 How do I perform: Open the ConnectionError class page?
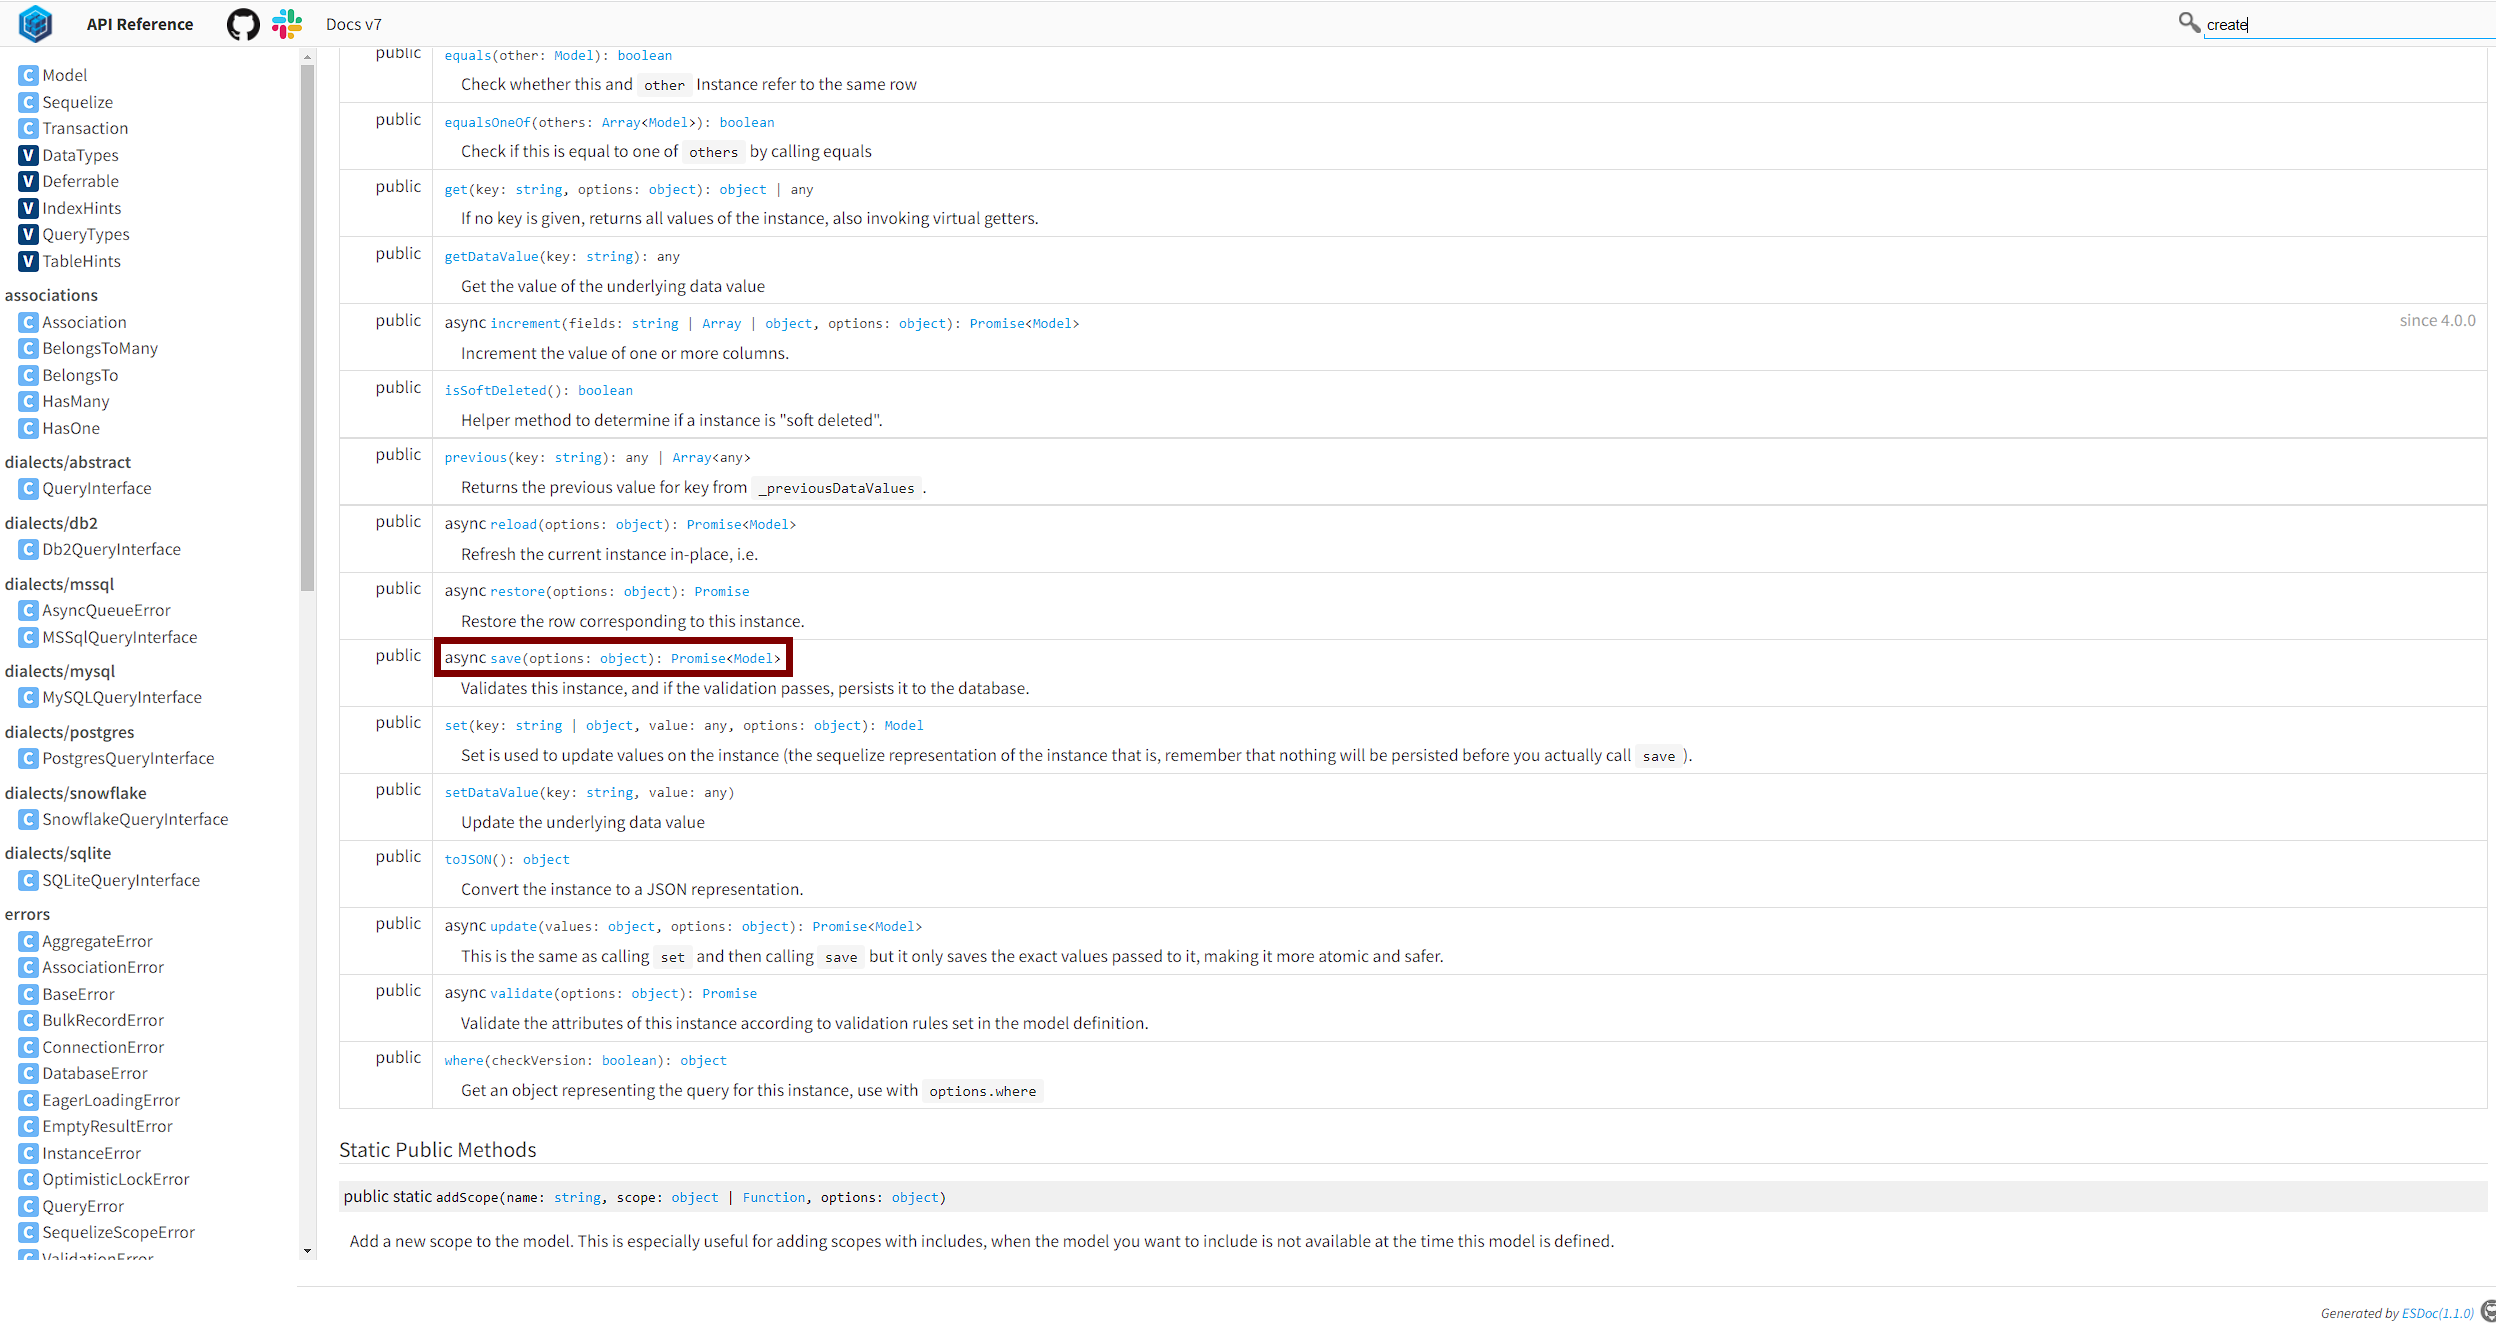click(x=103, y=1047)
